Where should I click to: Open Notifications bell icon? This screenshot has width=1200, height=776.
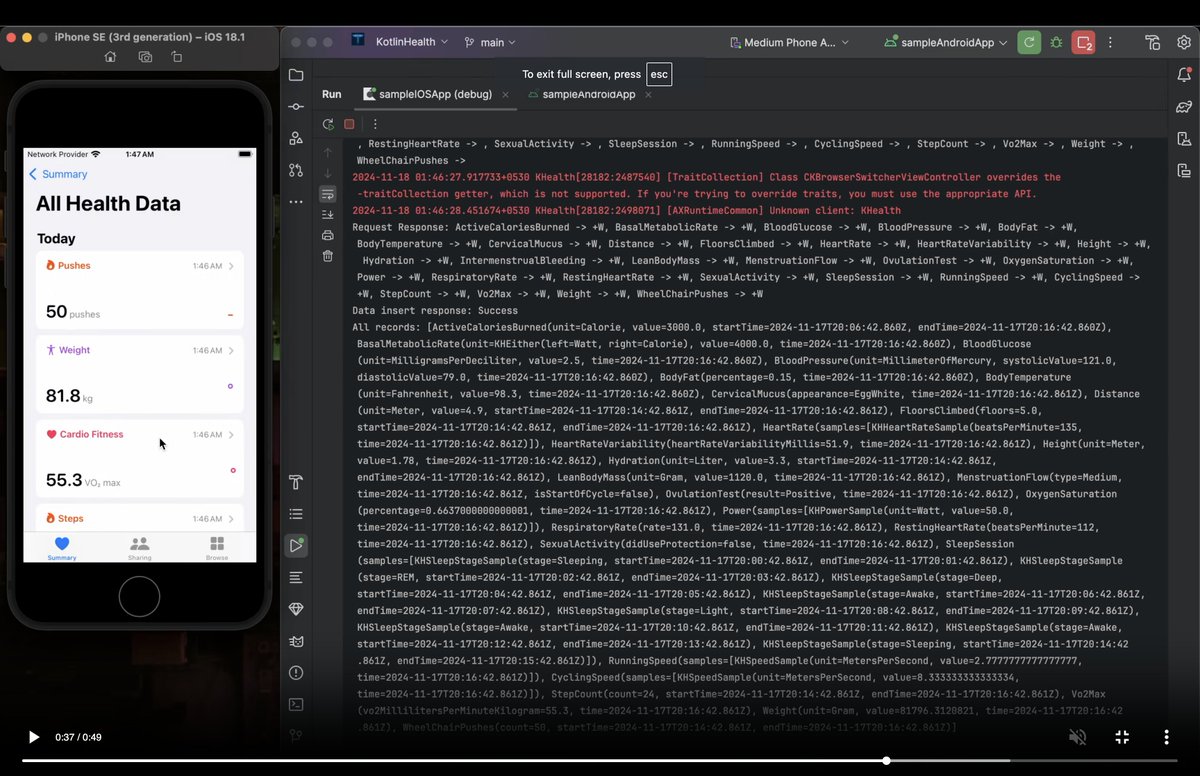coord(1184,75)
